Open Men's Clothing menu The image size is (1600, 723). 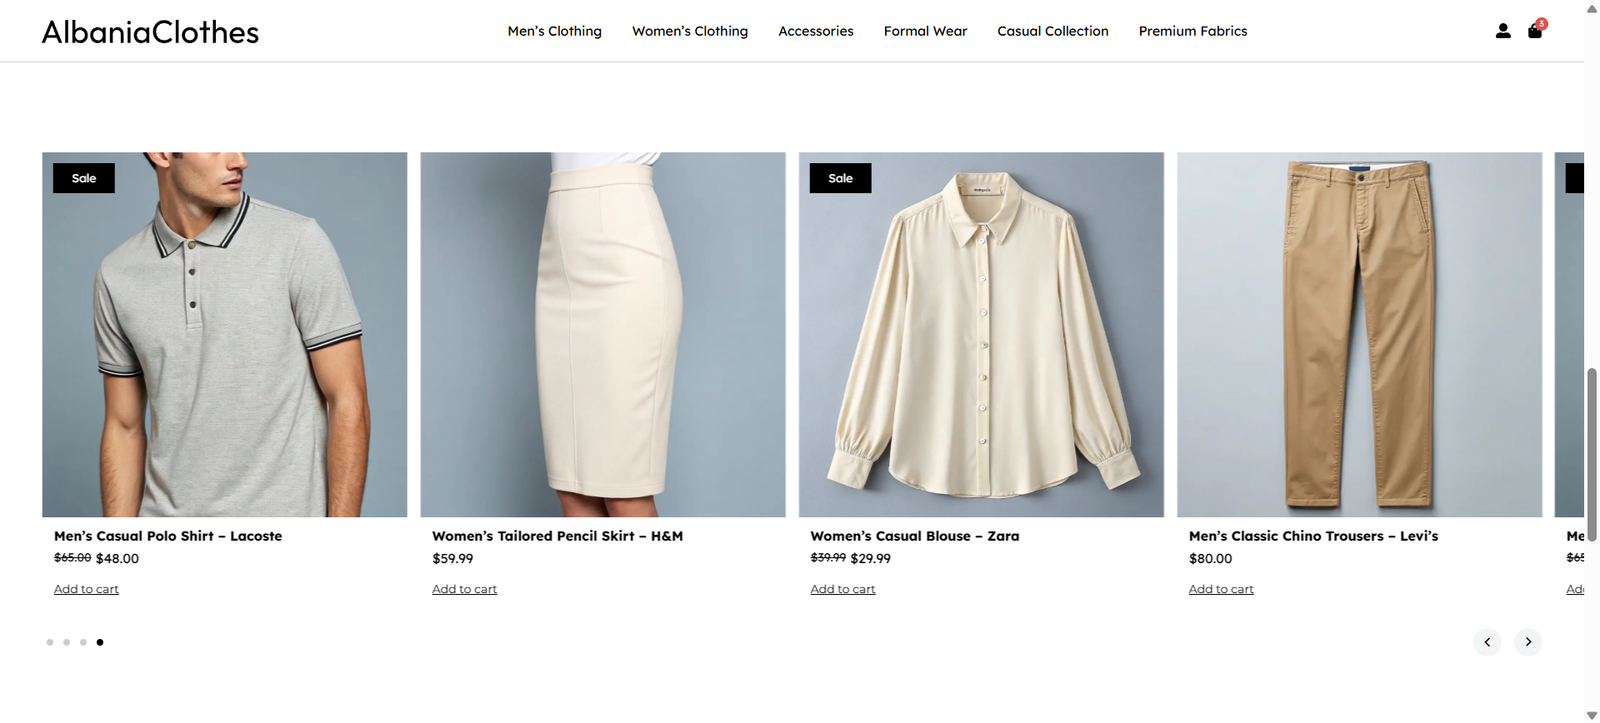coord(554,31)
